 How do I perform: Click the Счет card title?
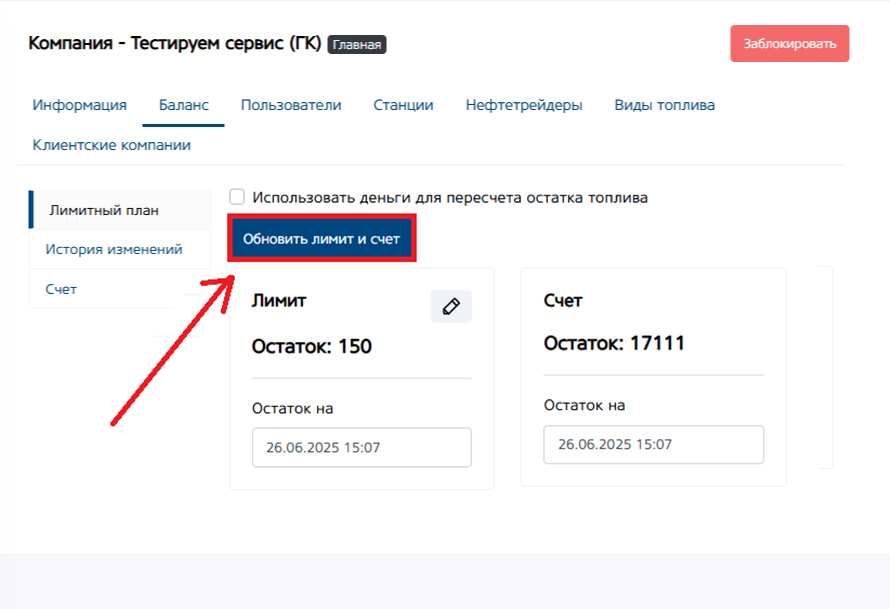[562, 300]
